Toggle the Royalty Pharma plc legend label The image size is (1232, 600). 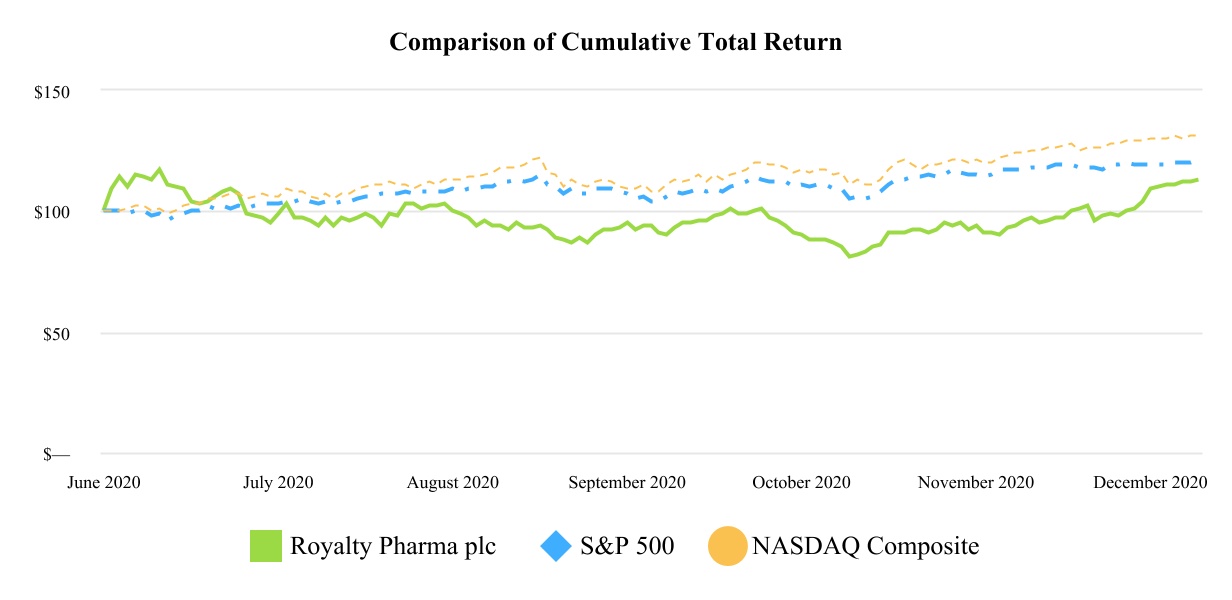pyautogui.click(x=393, y=546)
